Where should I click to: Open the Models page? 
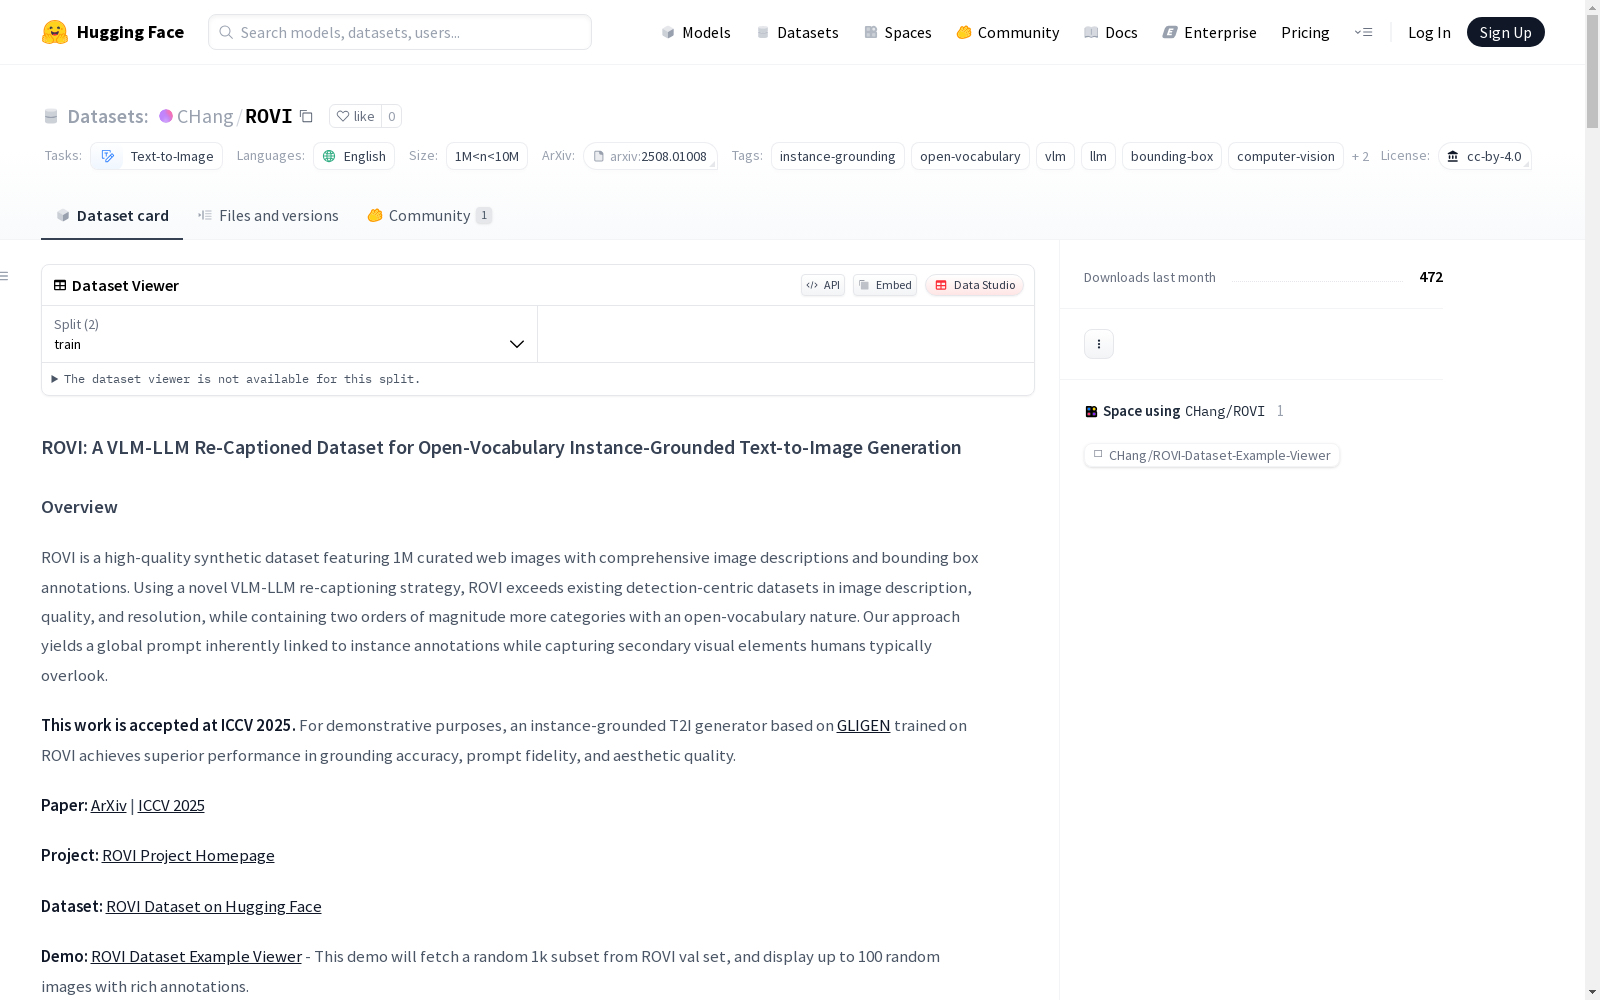tap(696, 32)
